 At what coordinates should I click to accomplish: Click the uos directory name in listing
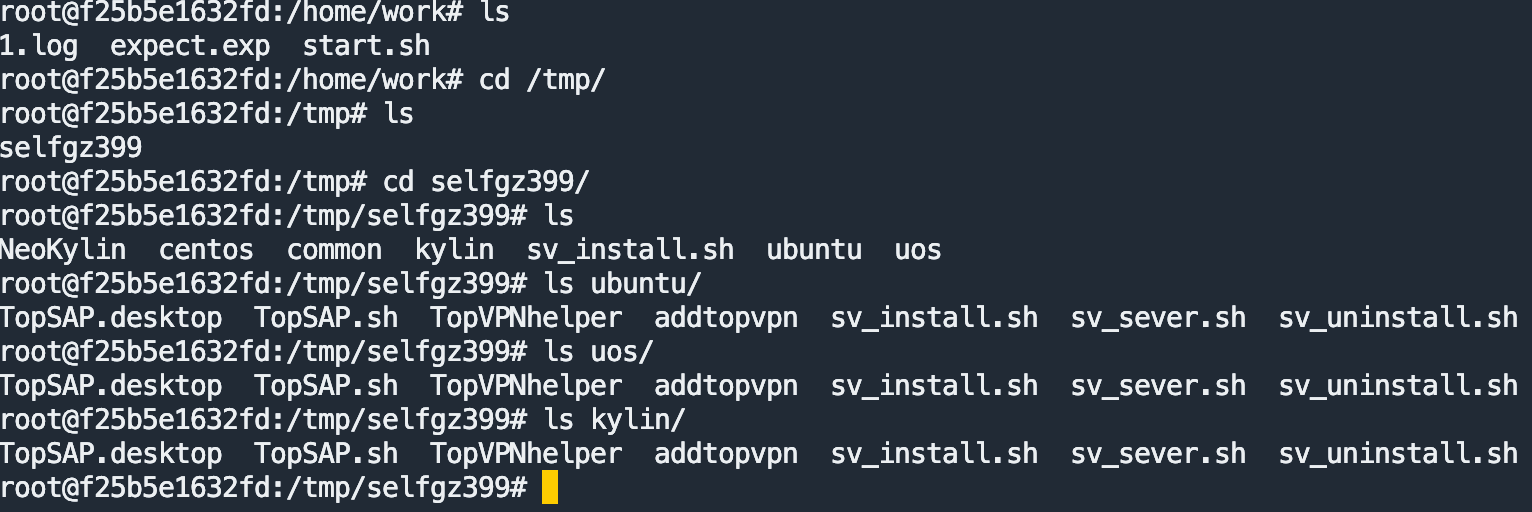918,250
